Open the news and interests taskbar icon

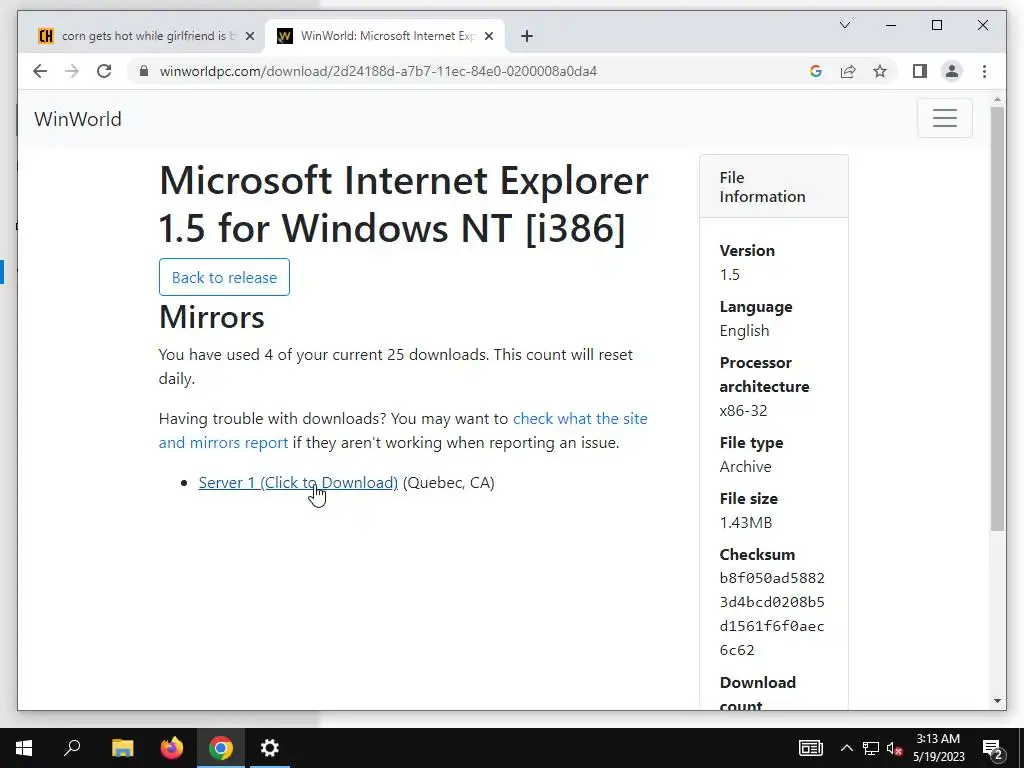click(810, 748)
